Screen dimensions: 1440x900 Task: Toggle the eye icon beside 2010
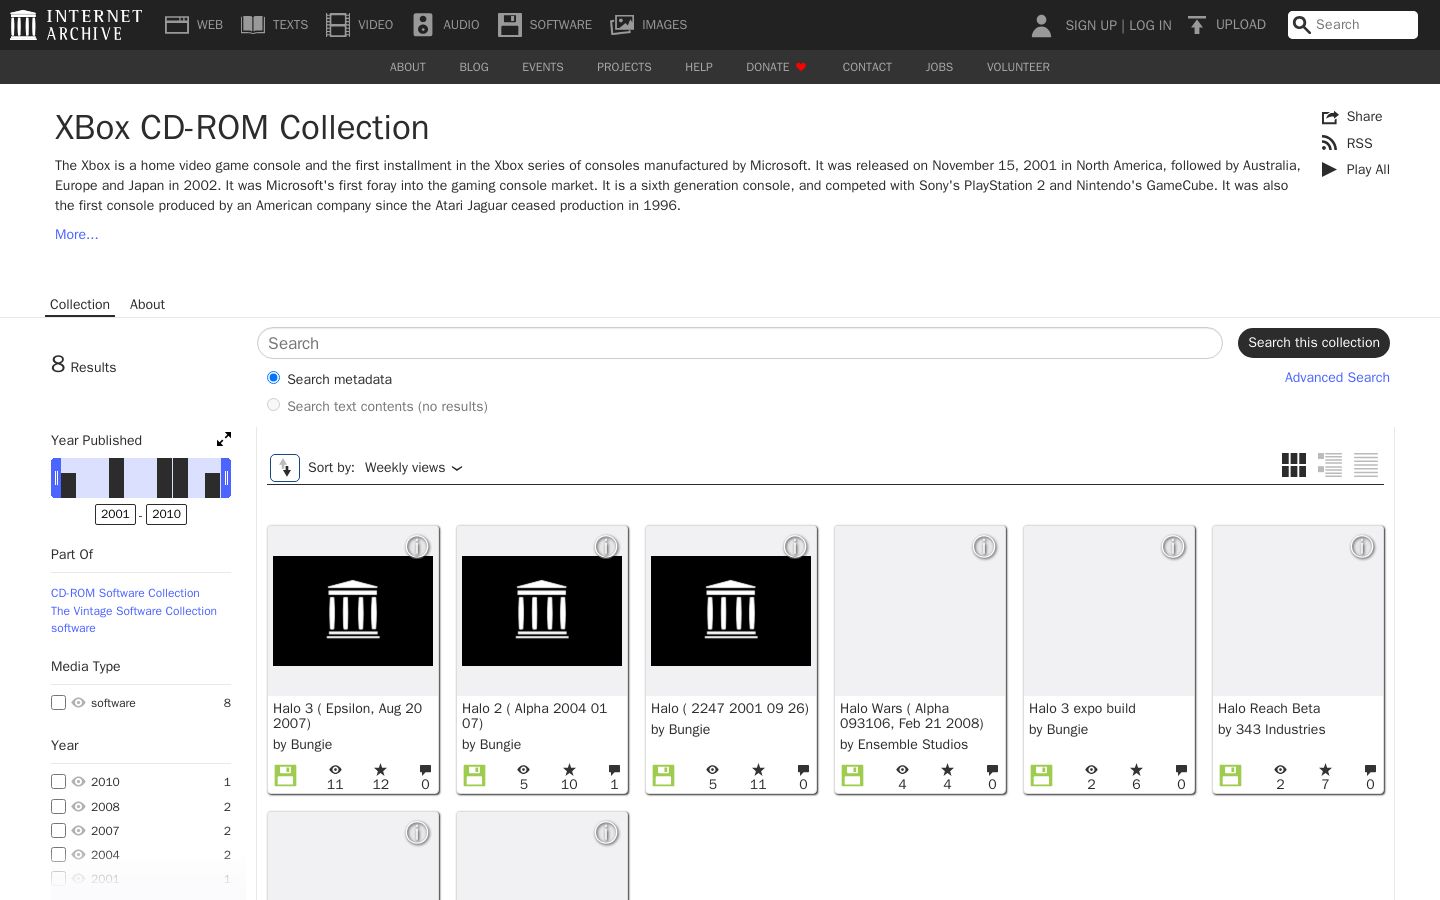pos(78,782)
